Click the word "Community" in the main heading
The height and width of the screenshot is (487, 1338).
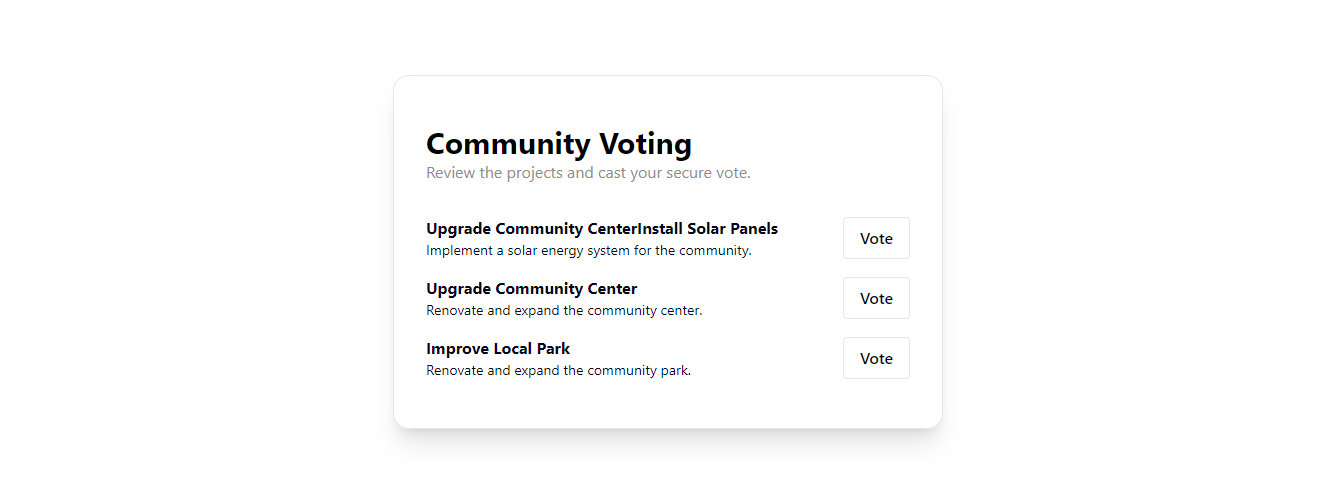click(x=508, y=144)
